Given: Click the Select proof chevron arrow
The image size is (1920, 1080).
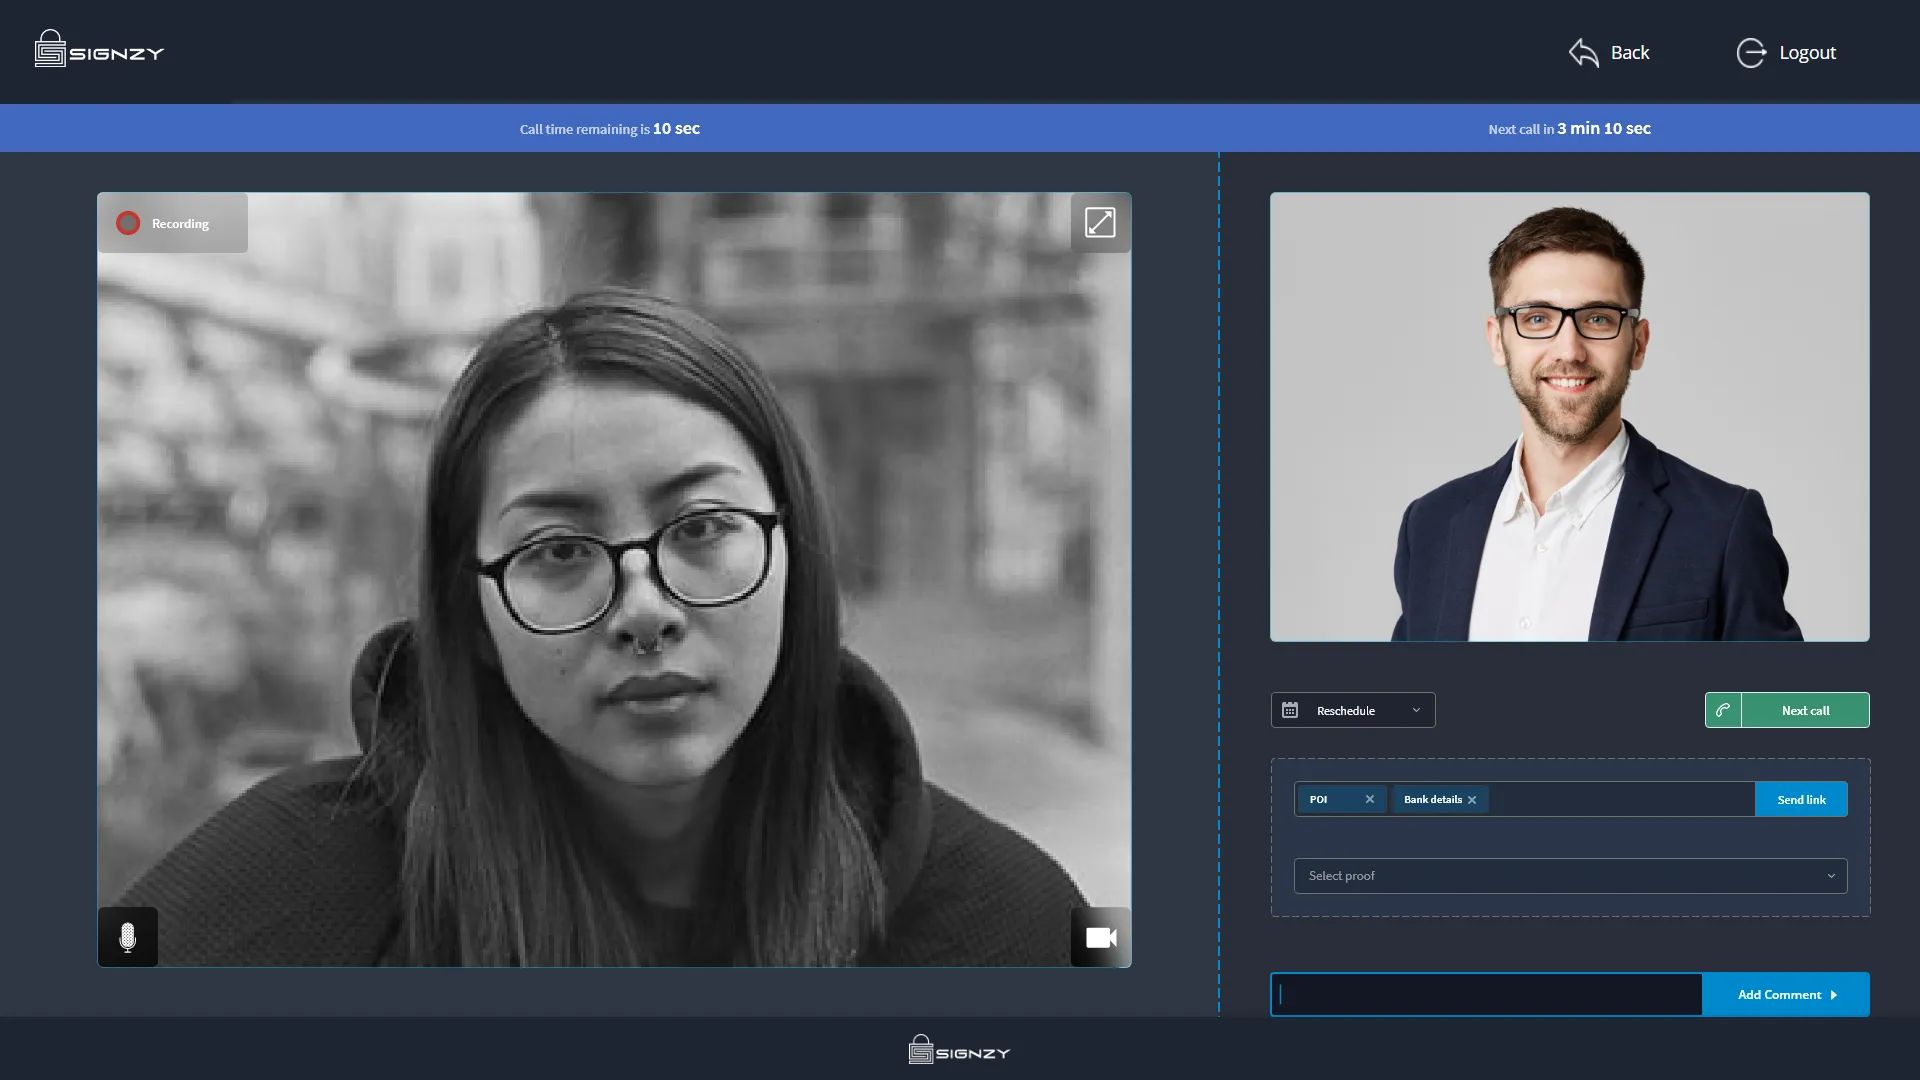Looking at the screenshot, I should pyautogui.click(x=1831, y=876).
